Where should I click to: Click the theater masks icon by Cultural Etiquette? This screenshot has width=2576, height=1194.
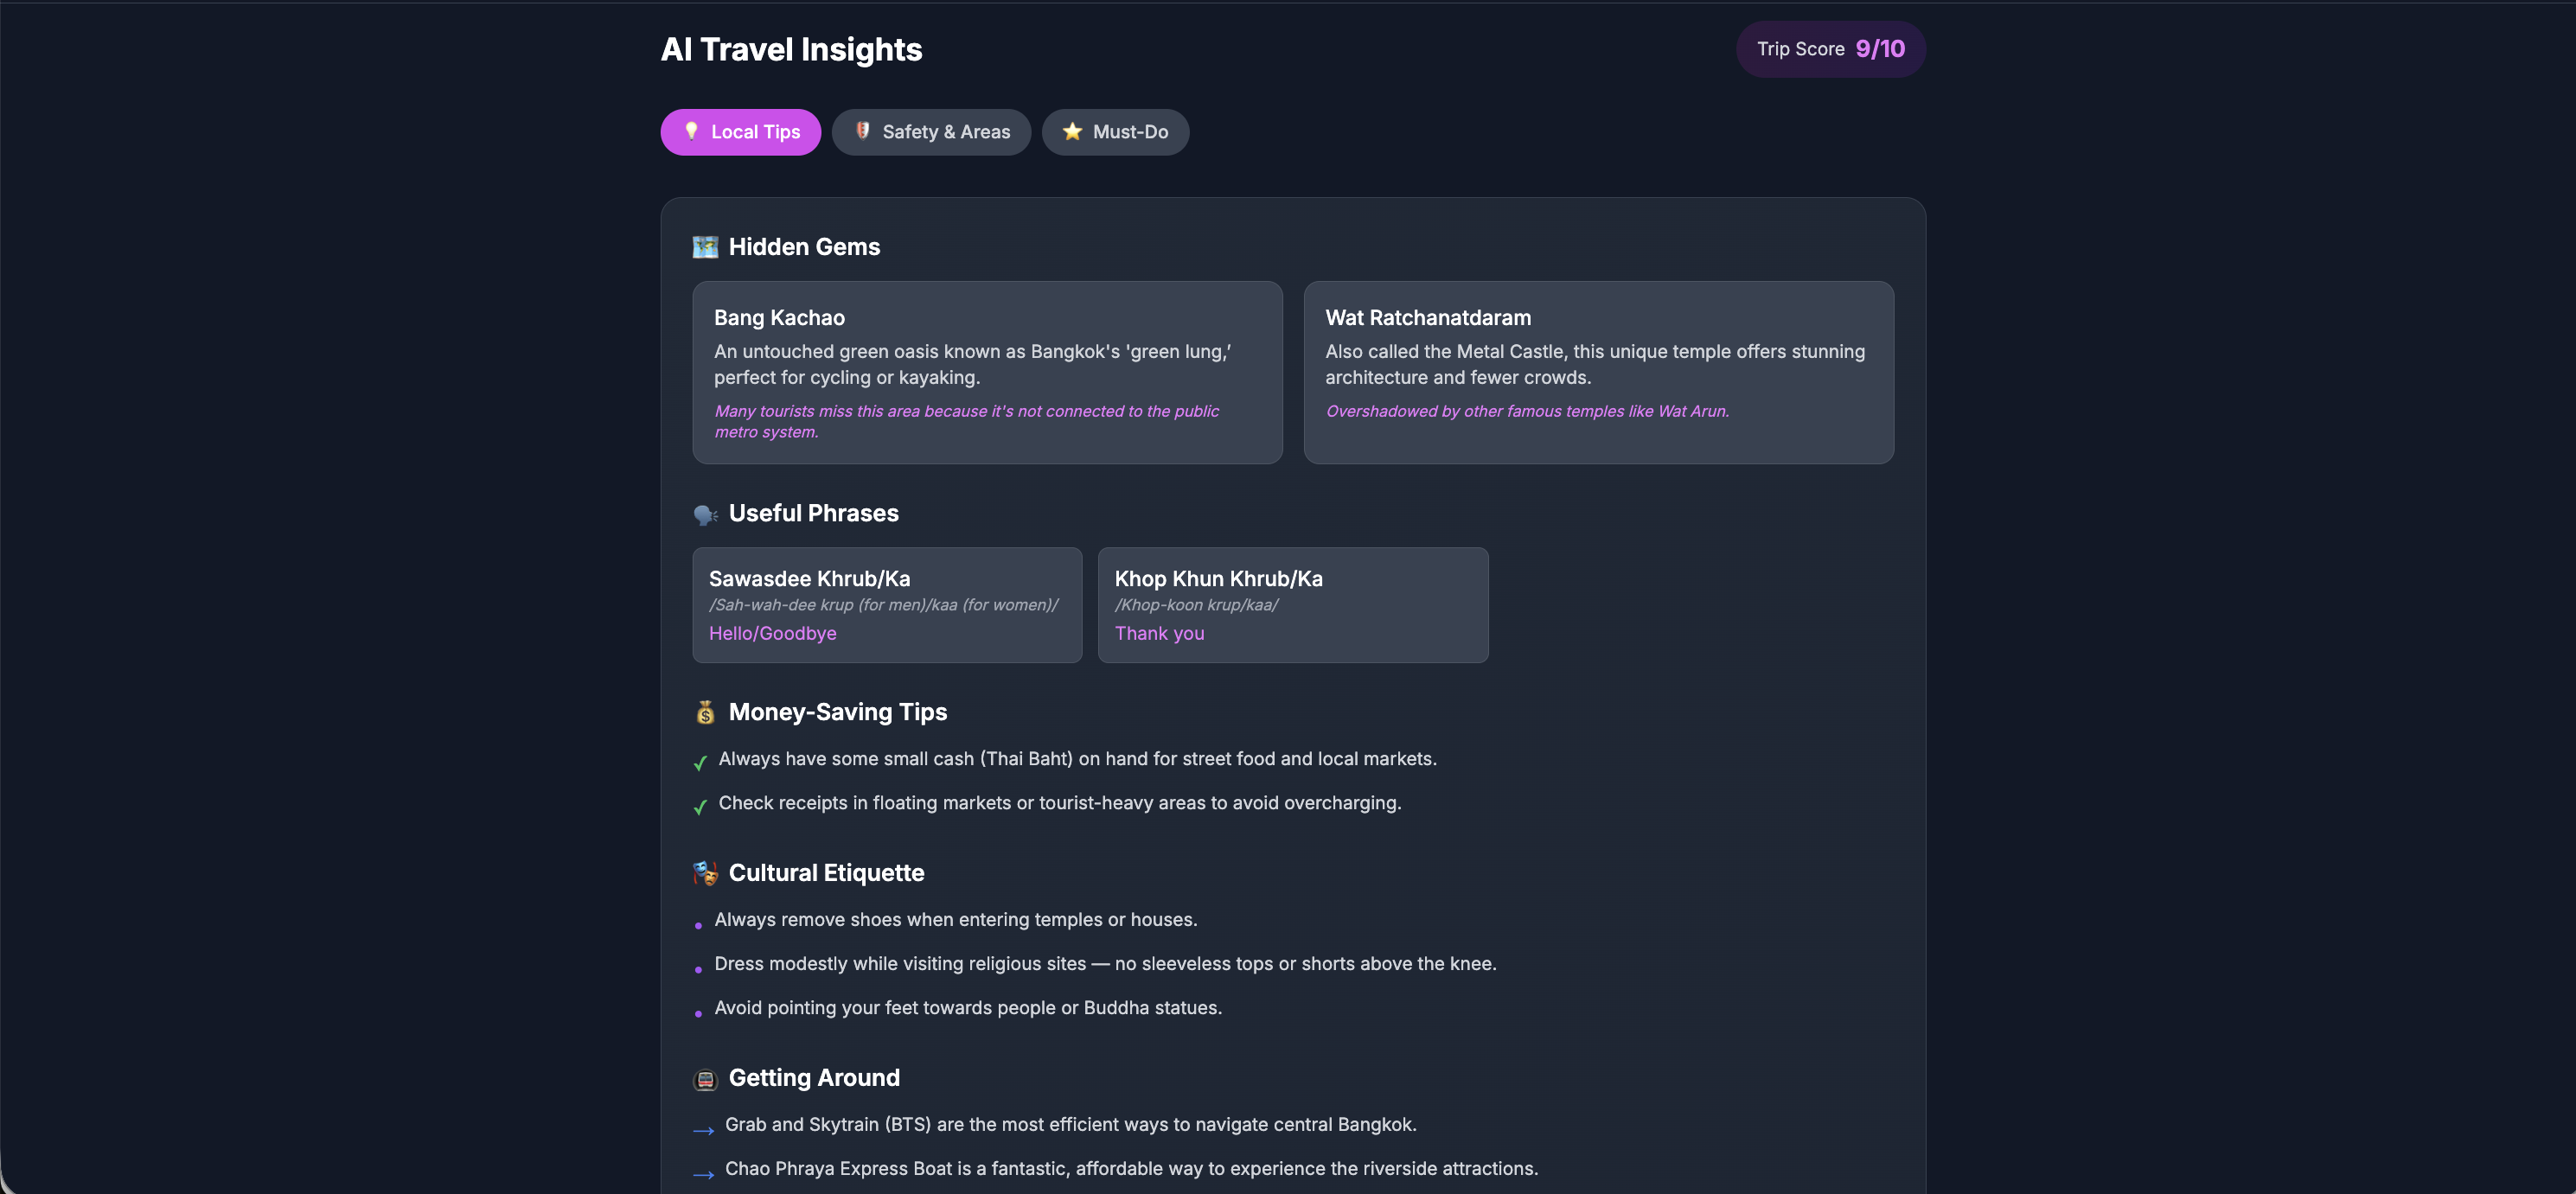coord(705,873)
